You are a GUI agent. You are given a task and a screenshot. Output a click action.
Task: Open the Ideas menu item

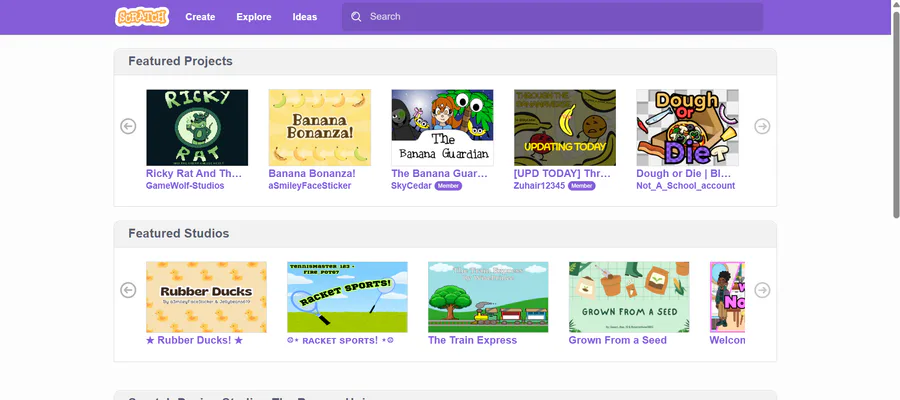coord(305,17)
